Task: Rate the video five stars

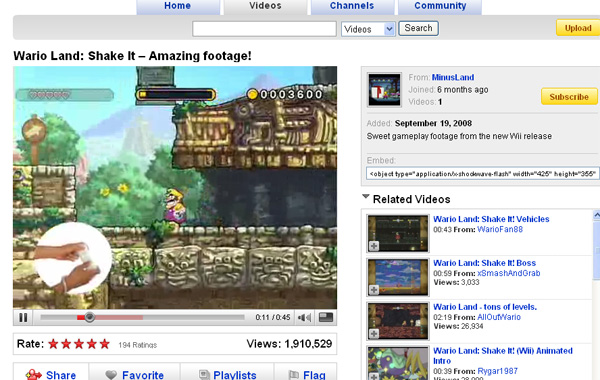Action: [x=104, y=344]
